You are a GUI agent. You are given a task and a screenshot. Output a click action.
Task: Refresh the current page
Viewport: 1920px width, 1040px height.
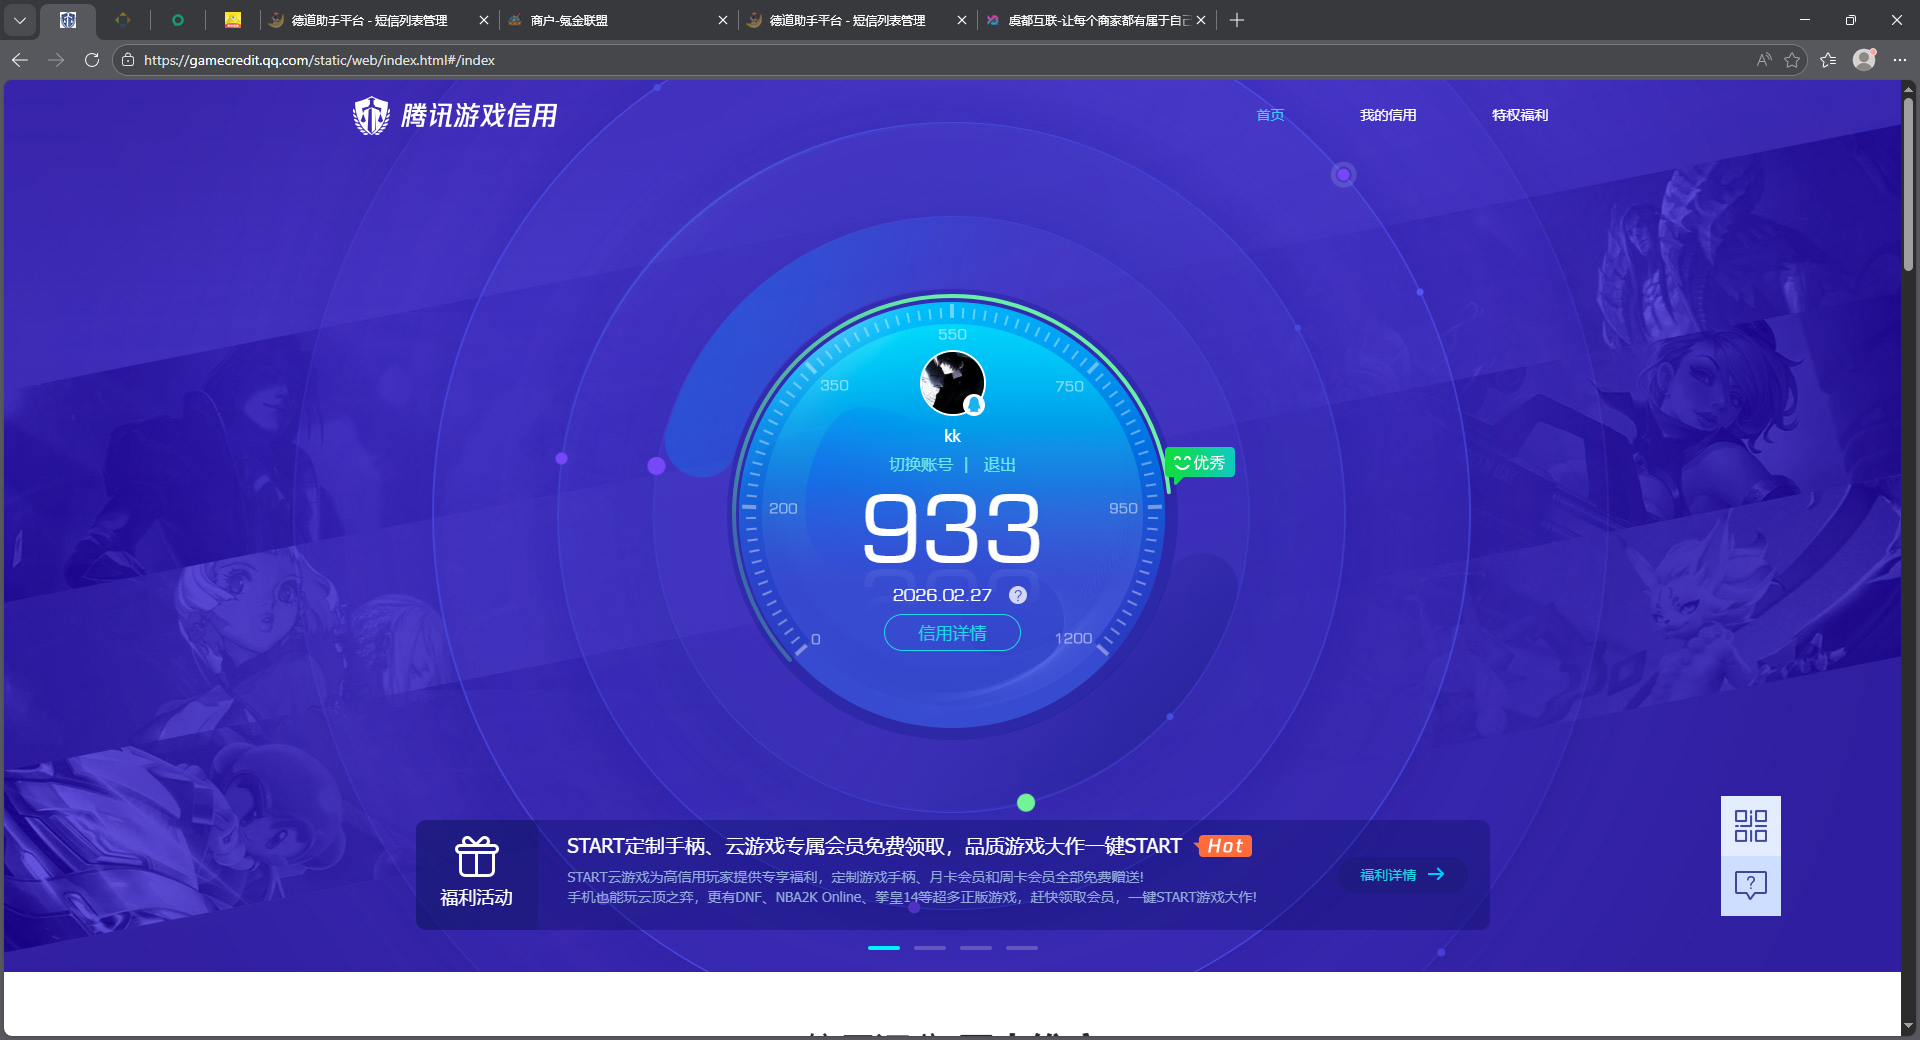pos(91,60)
